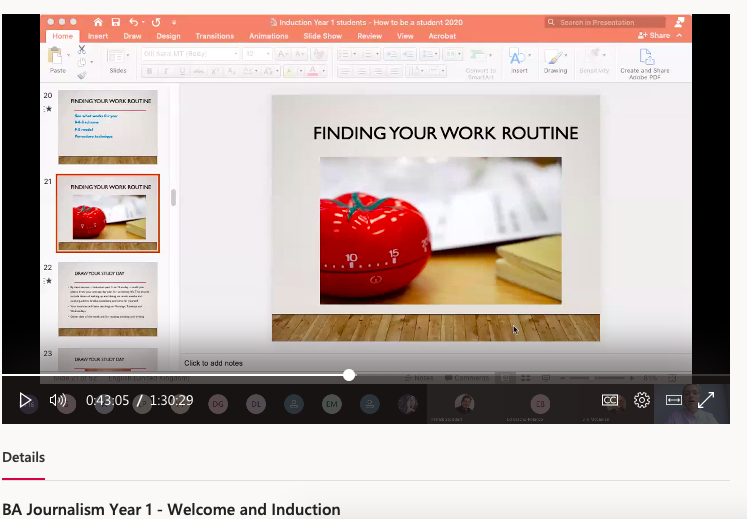Screen dimensions: 747x519
Task: Switch to the Transitions tab
Action: pos(214,36)
